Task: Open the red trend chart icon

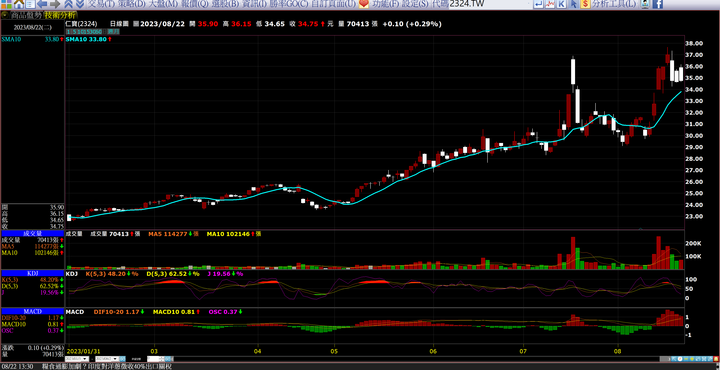Action: coord(550,4)
